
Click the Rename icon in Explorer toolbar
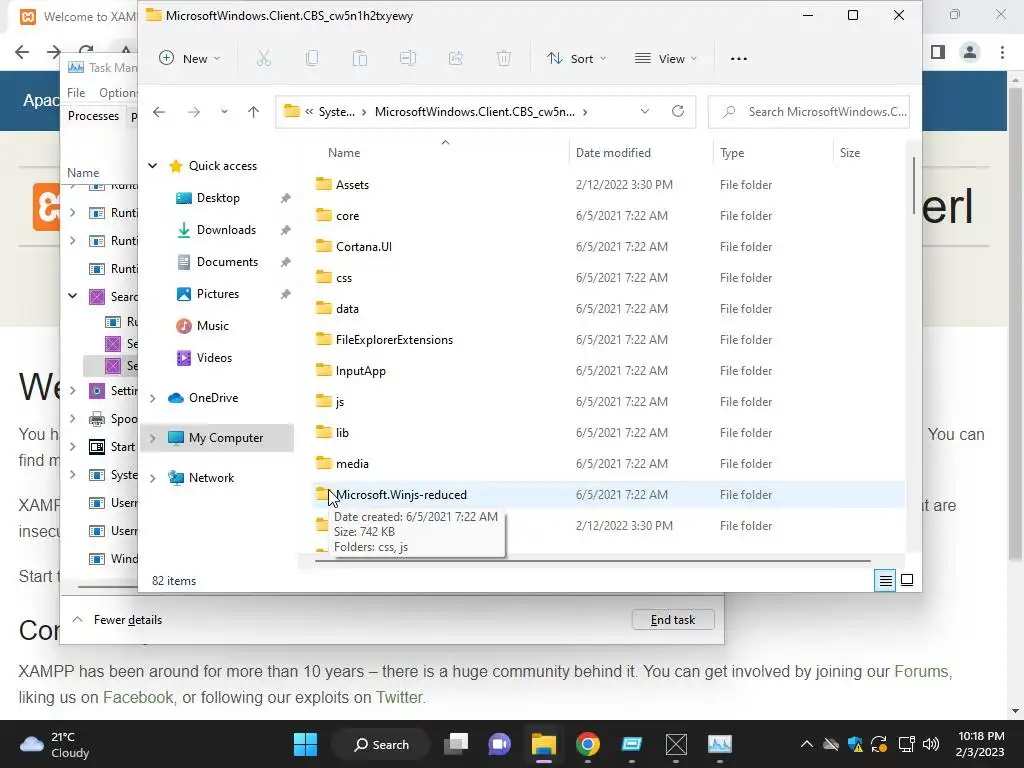[x=408, y=59]
